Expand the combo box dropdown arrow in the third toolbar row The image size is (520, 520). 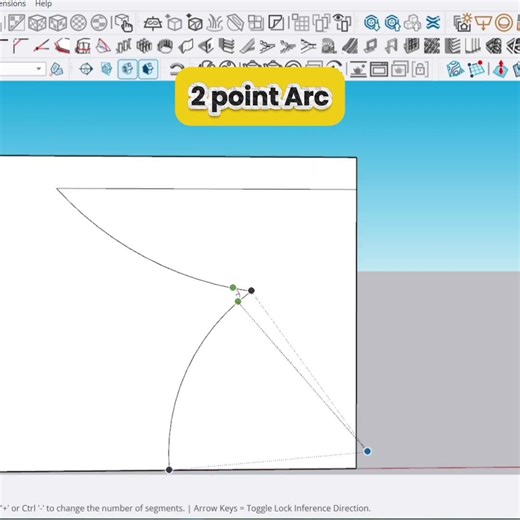pyautogui.click(x=39, y=69)
